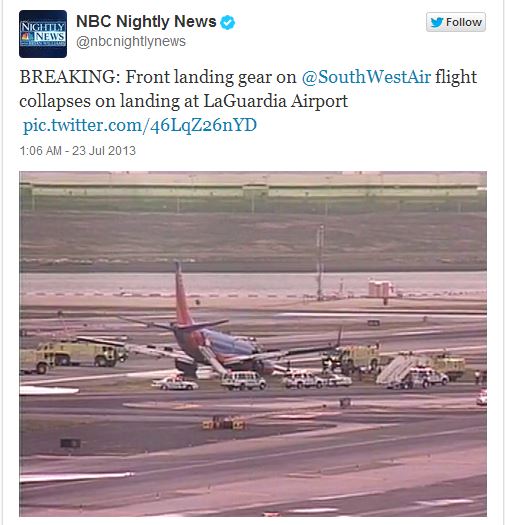Click the red airplane tail fin in the photo
Image resolution: width=505 pixels, height=525 pixels.
coord(182,295)
